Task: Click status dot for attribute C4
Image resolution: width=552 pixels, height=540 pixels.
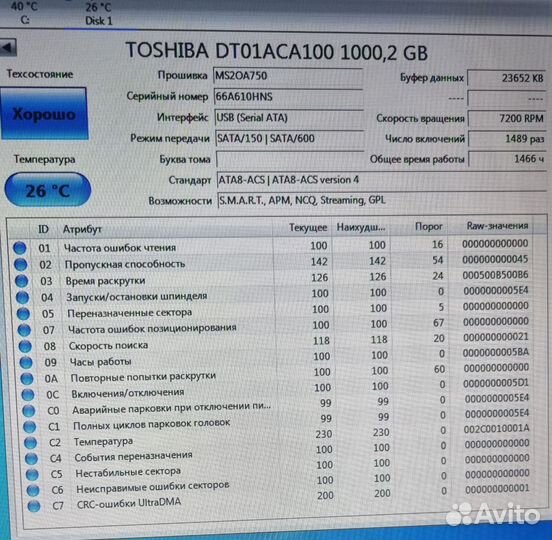Action: [x=31, y=459]
